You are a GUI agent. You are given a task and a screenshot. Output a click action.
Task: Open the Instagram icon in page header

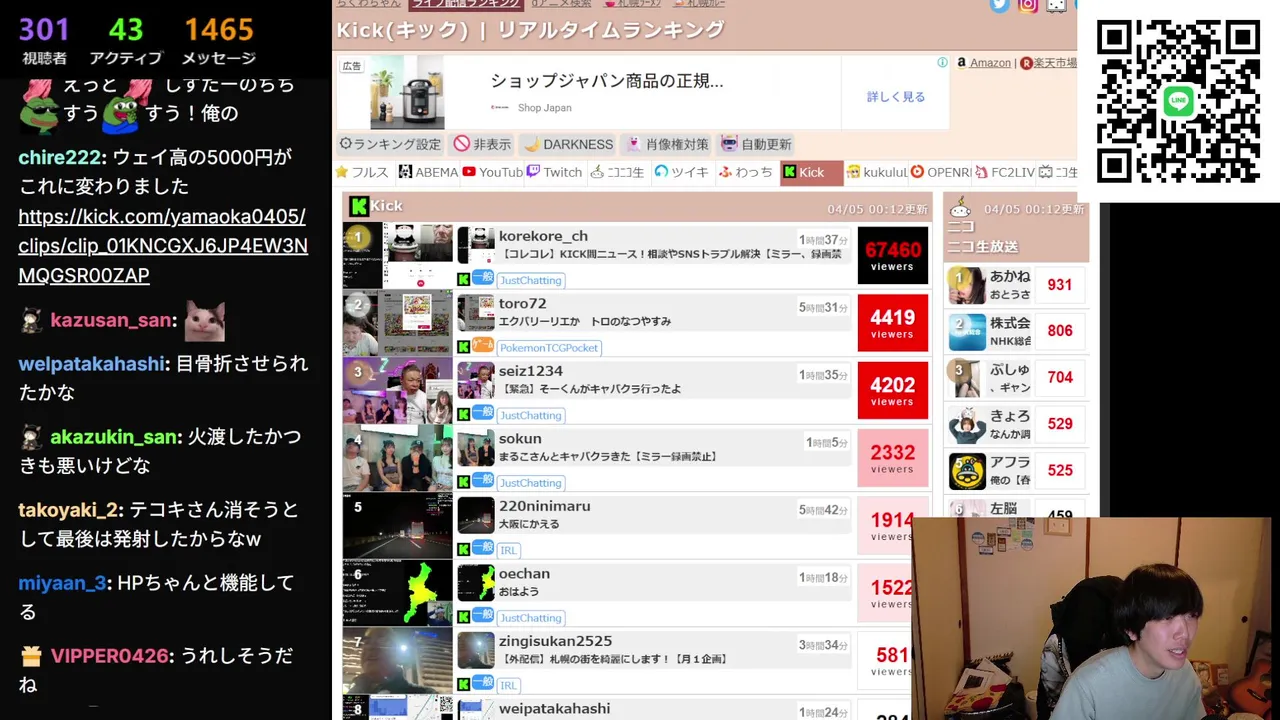[1027, 5]
